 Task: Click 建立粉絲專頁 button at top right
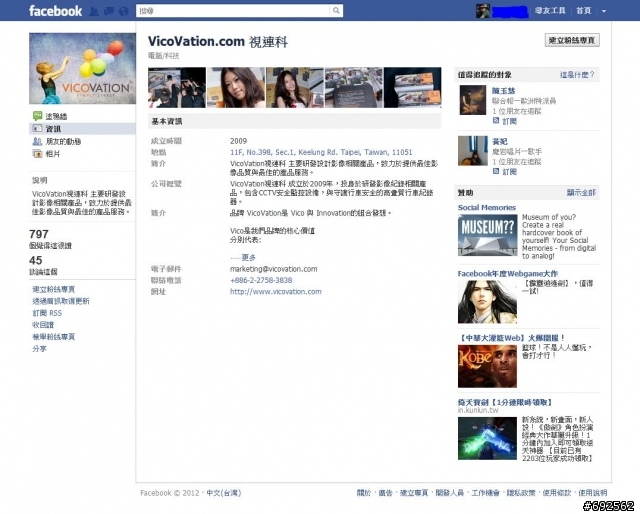point(572,40)
